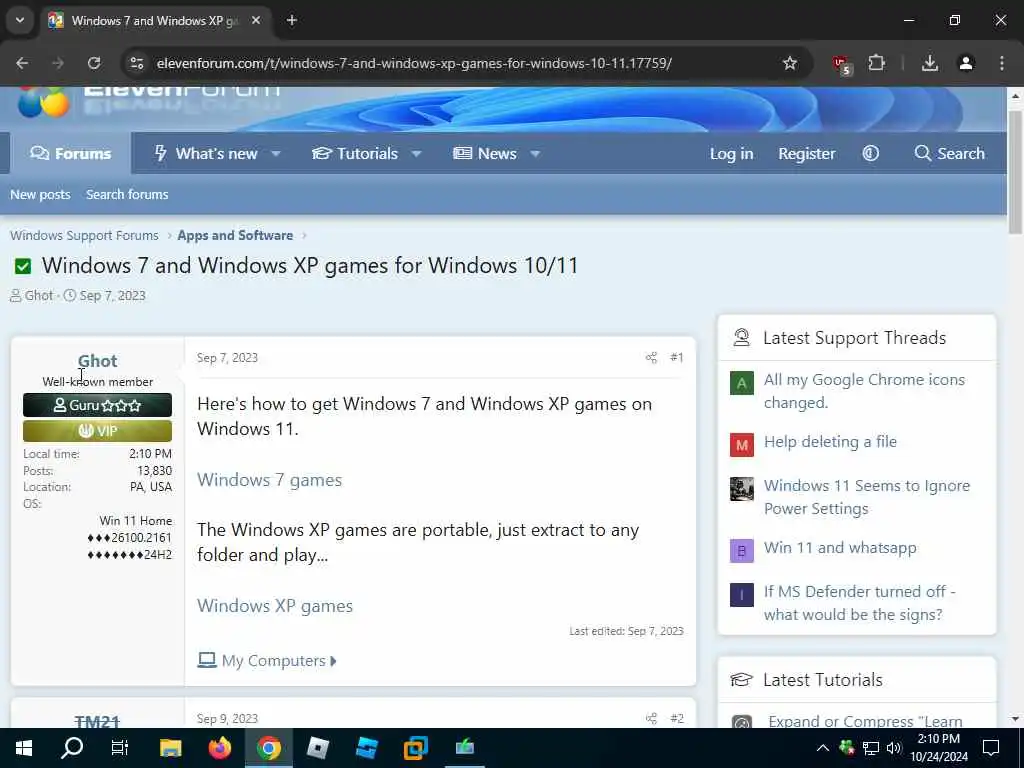Open the Windows 7 games link

(270, 480)
